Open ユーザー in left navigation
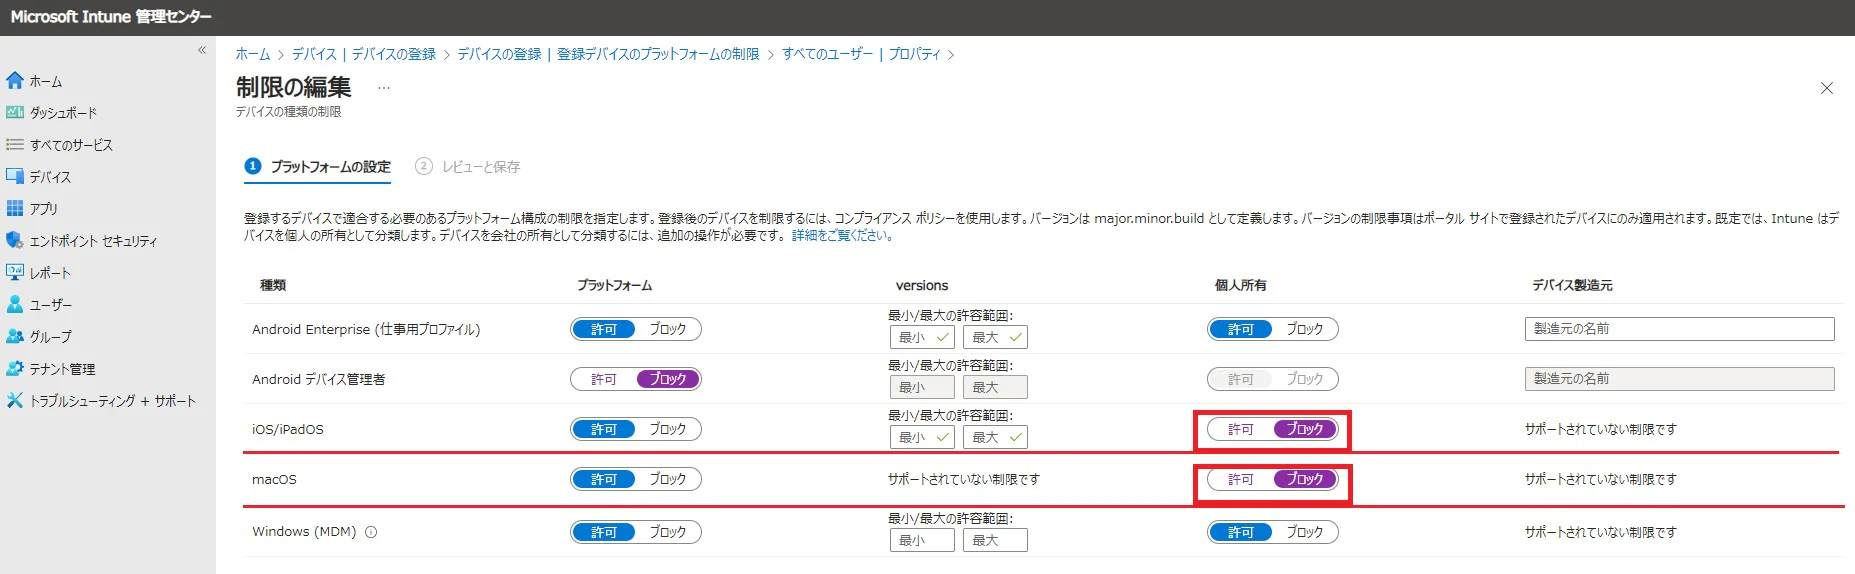Screen dimensions: 1855x574 pyautogui.click(x=51, y=305)
